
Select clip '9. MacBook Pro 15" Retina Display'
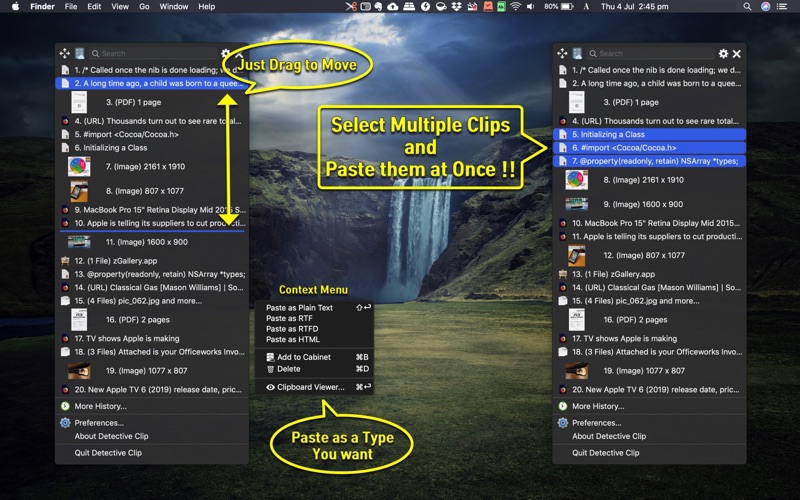click(x=152, y=210)
